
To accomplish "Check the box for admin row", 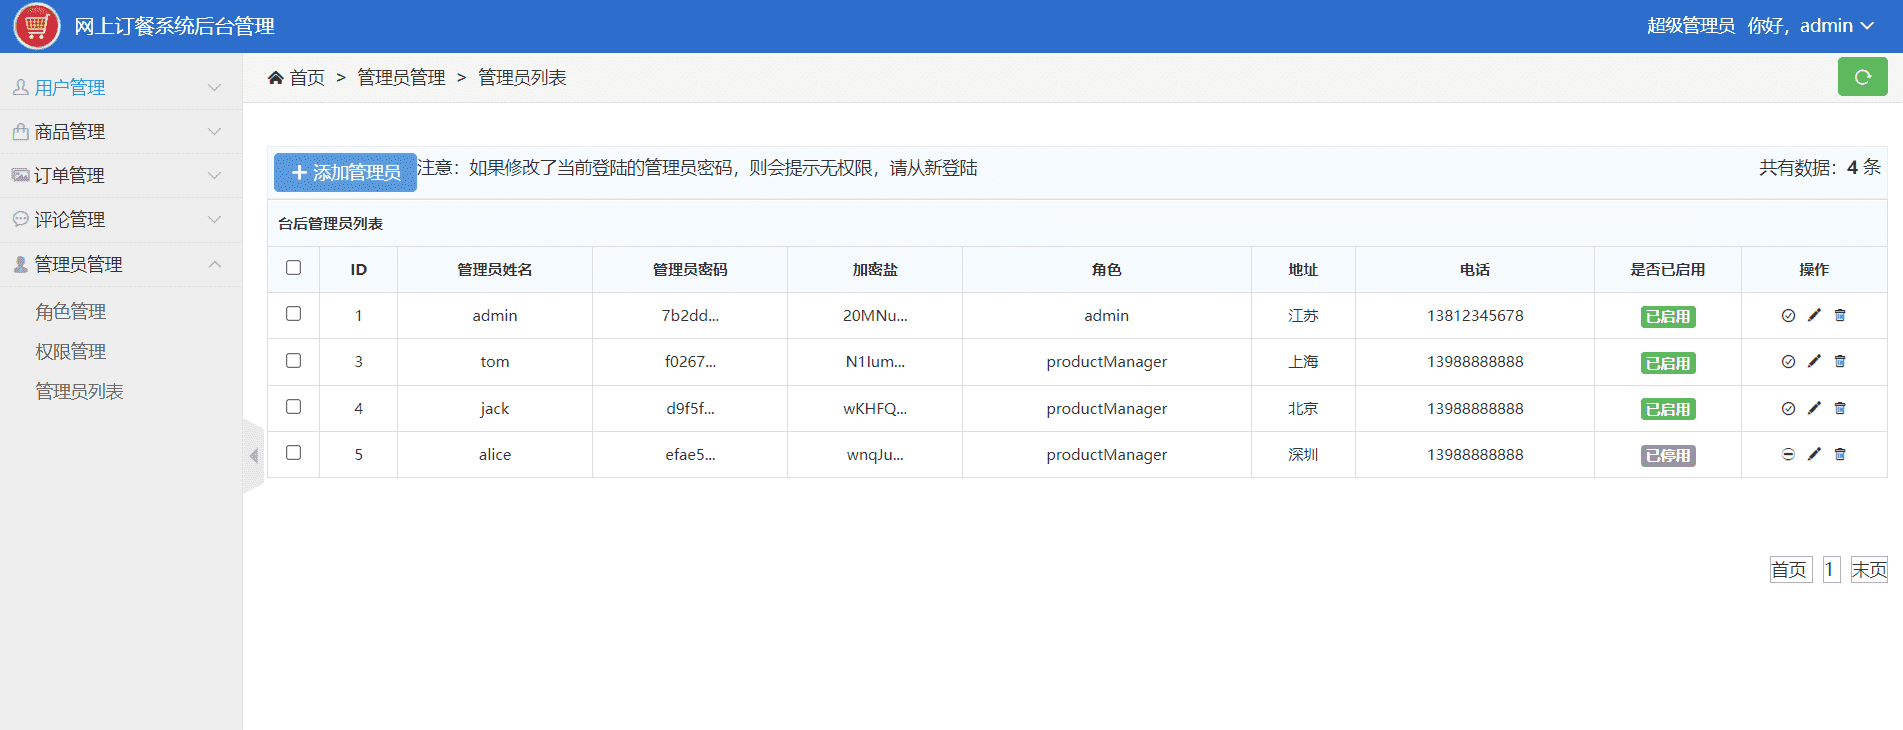I will point(293,314).
